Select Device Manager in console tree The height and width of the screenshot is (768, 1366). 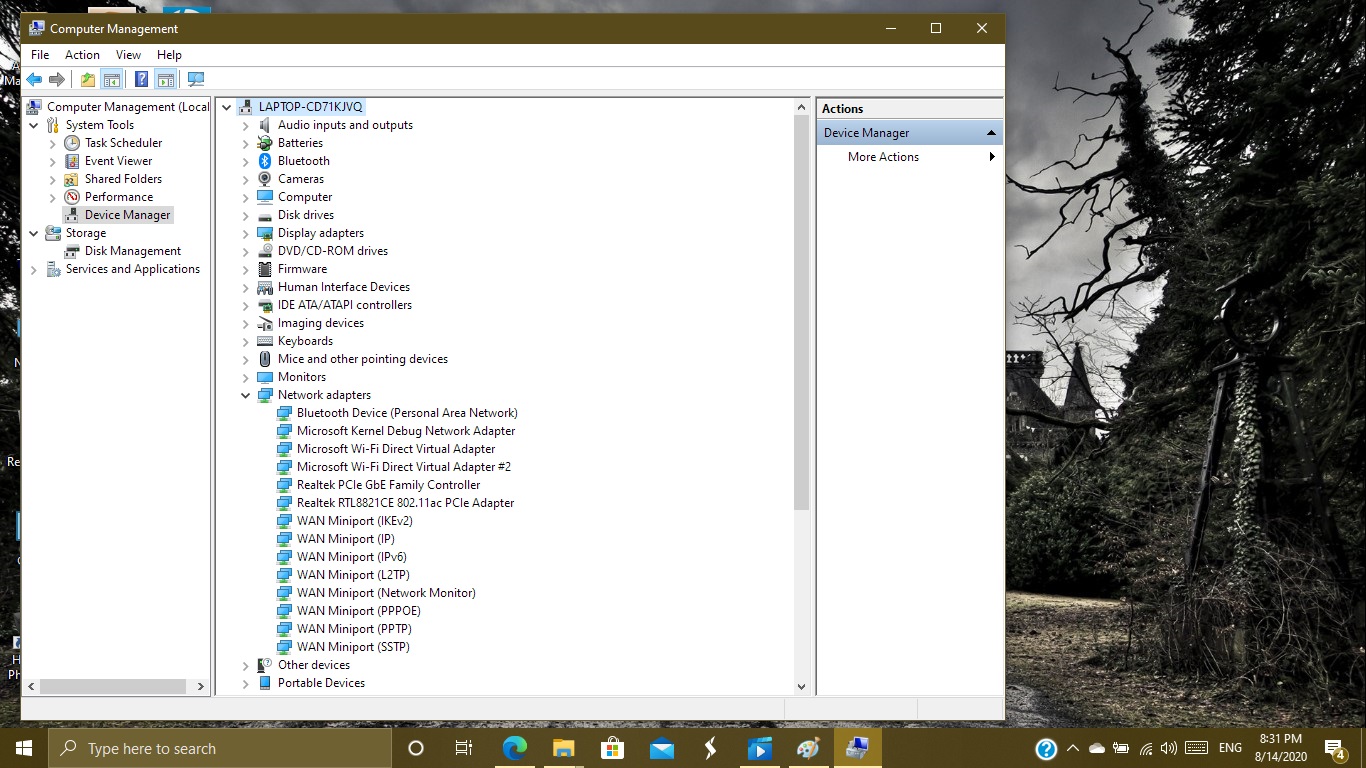[128, 215]
